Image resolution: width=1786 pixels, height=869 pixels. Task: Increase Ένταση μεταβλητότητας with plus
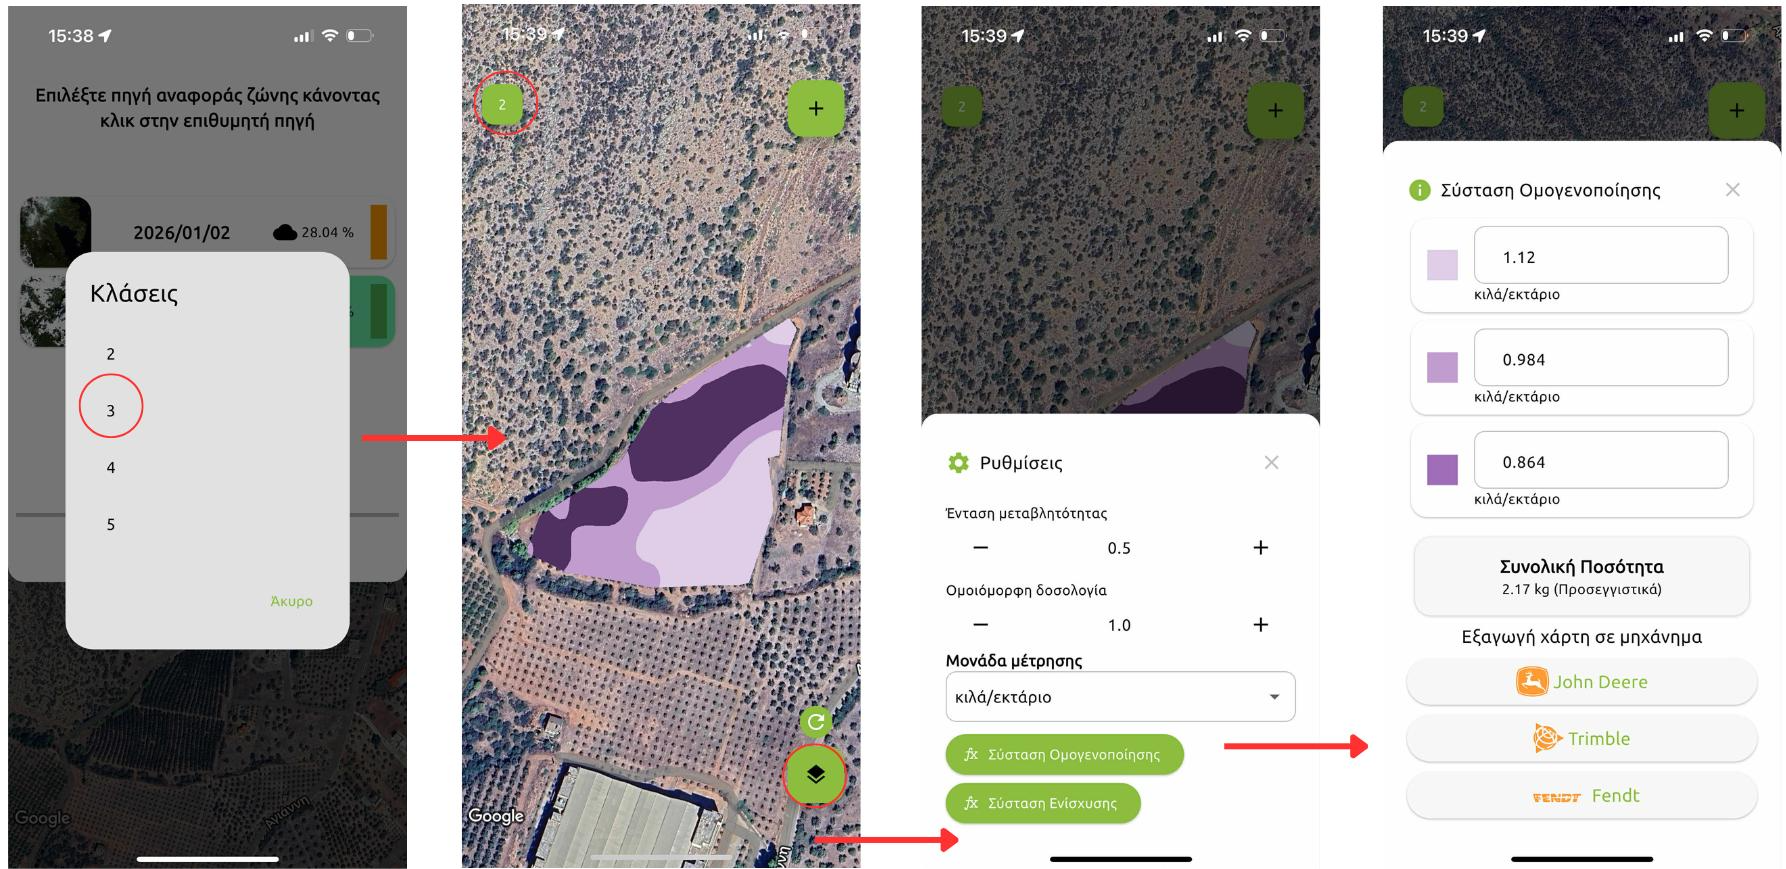[1261, 547]
